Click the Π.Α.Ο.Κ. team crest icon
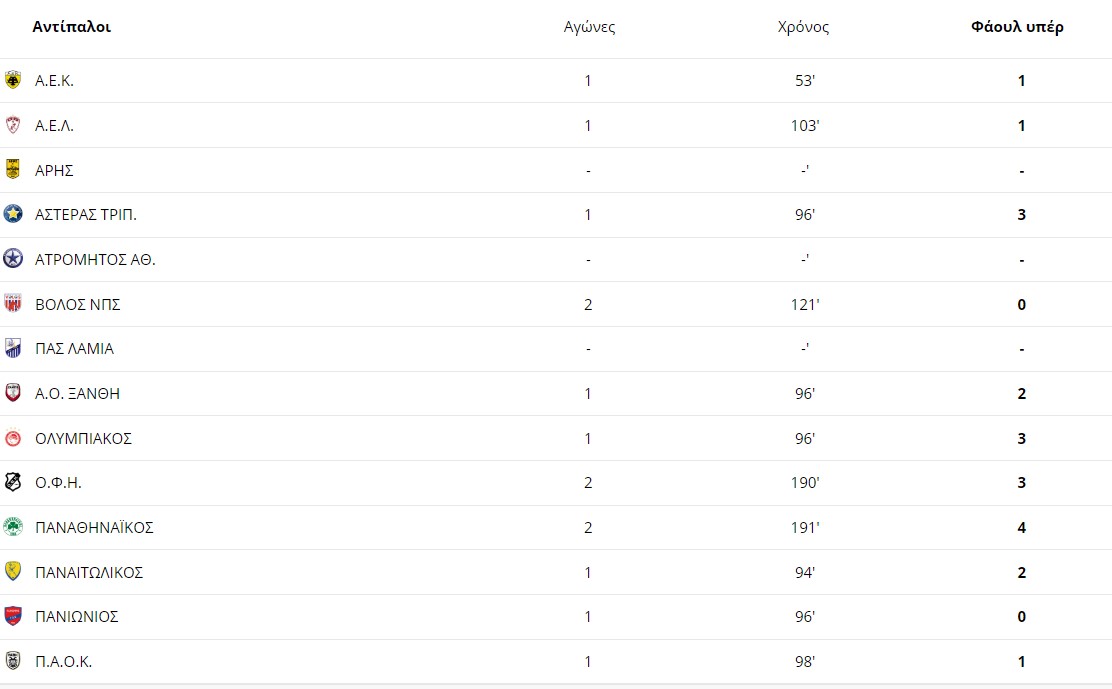Screen dimensions: 1112x689 click(x=13, y=661)
